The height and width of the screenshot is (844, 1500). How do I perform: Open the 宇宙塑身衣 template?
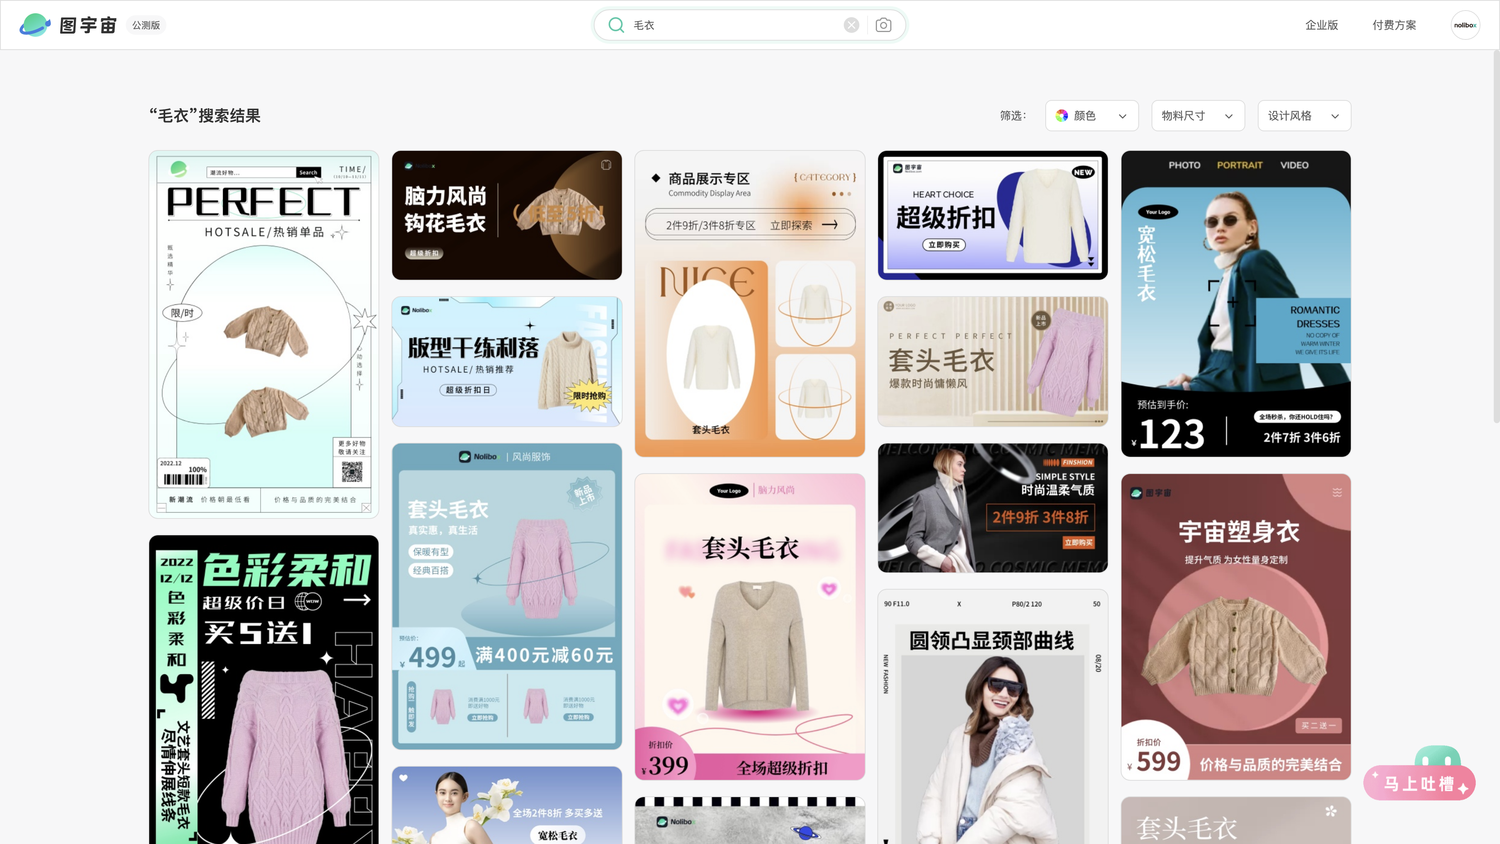(1236, 627)
